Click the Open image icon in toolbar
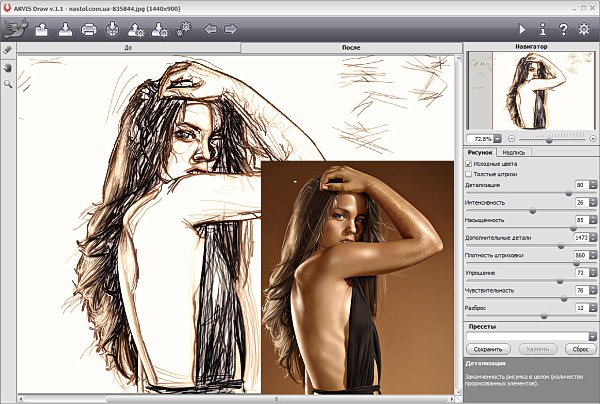The height and width of the screenshot is (404, 600). 42,29
